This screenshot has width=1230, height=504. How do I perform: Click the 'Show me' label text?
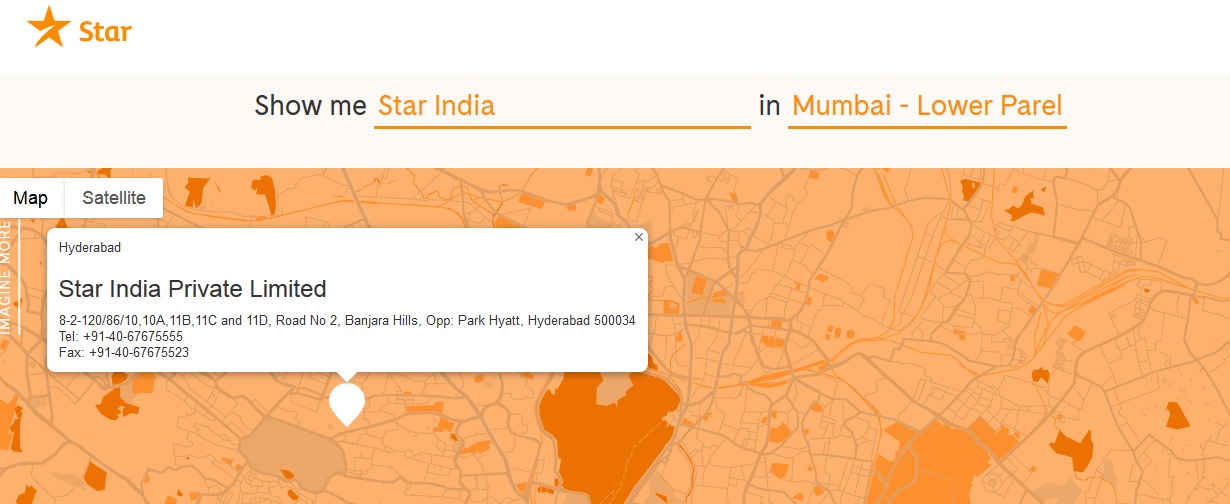(x=311, y=106)
